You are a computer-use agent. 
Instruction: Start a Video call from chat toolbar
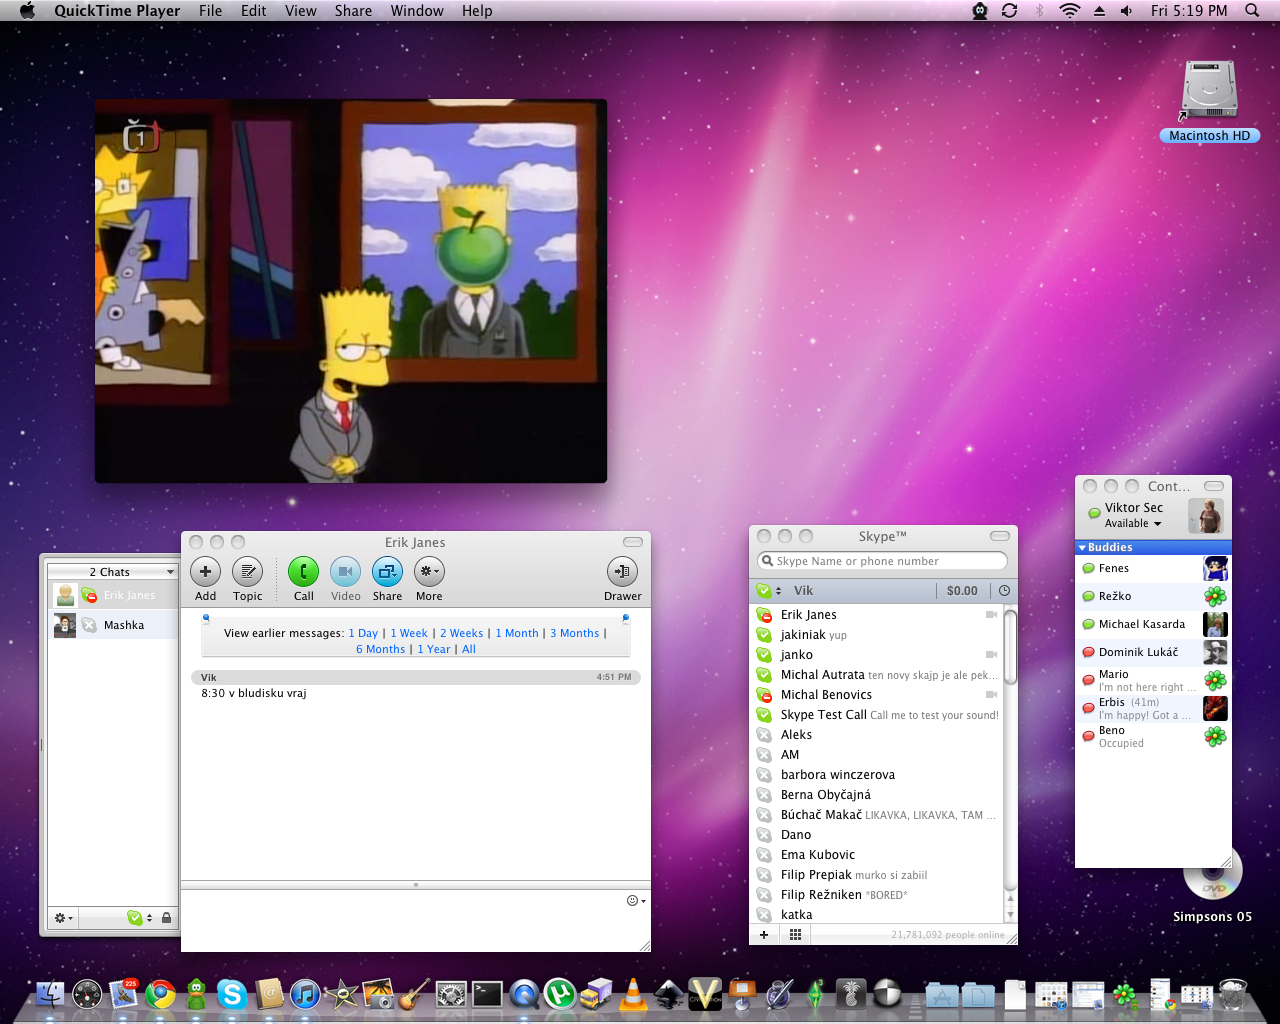click(345, 572)
